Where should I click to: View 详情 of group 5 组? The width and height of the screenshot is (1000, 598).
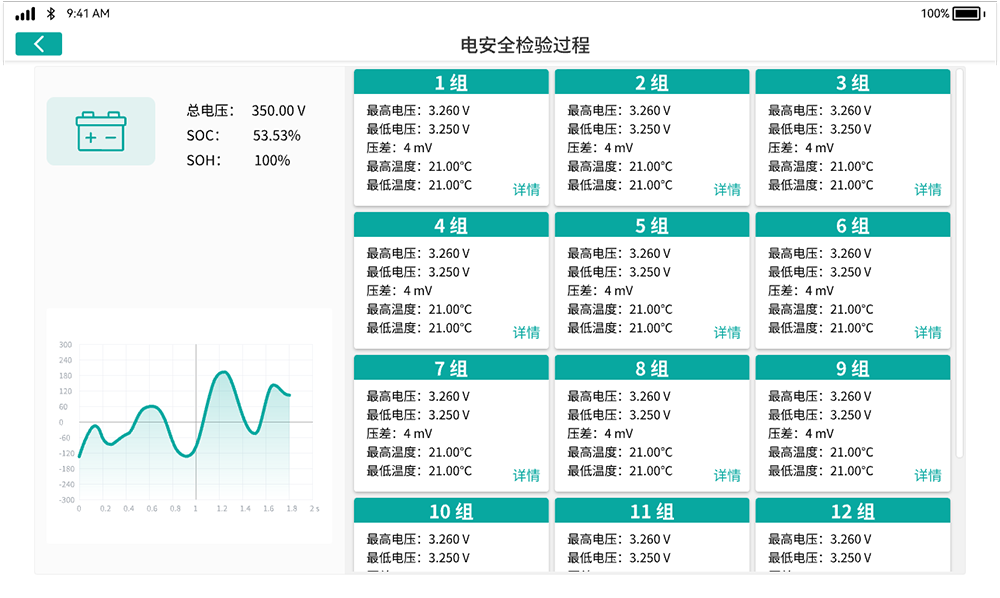tap(727, 332)
